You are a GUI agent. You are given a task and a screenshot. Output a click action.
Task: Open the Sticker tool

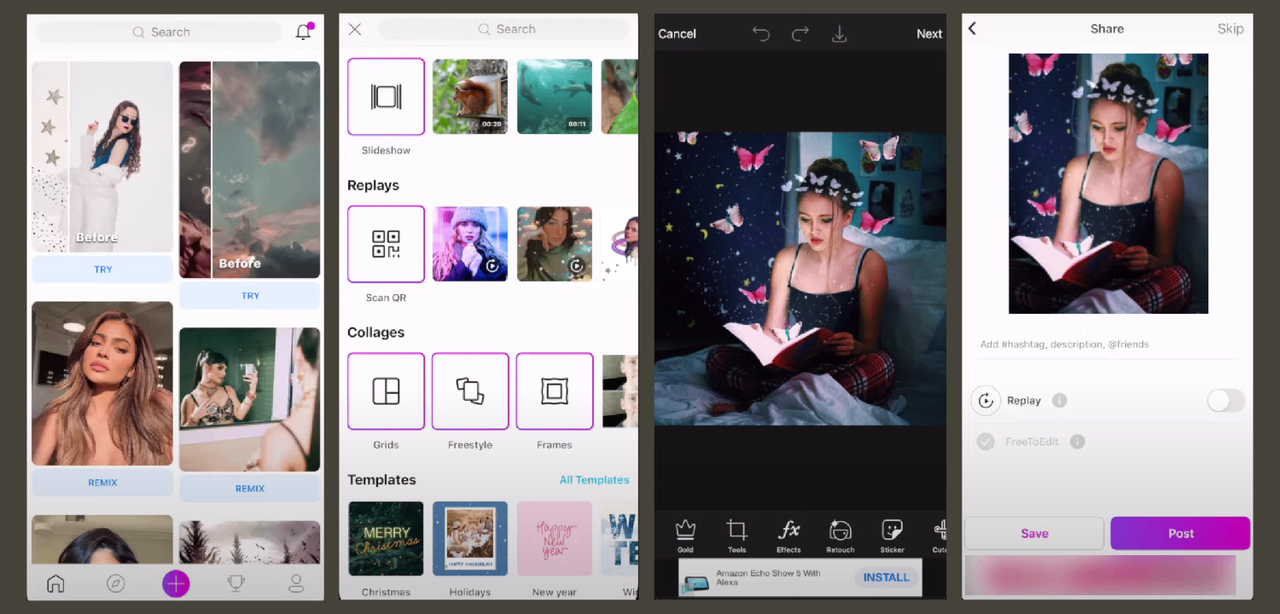tap(892, 535)
